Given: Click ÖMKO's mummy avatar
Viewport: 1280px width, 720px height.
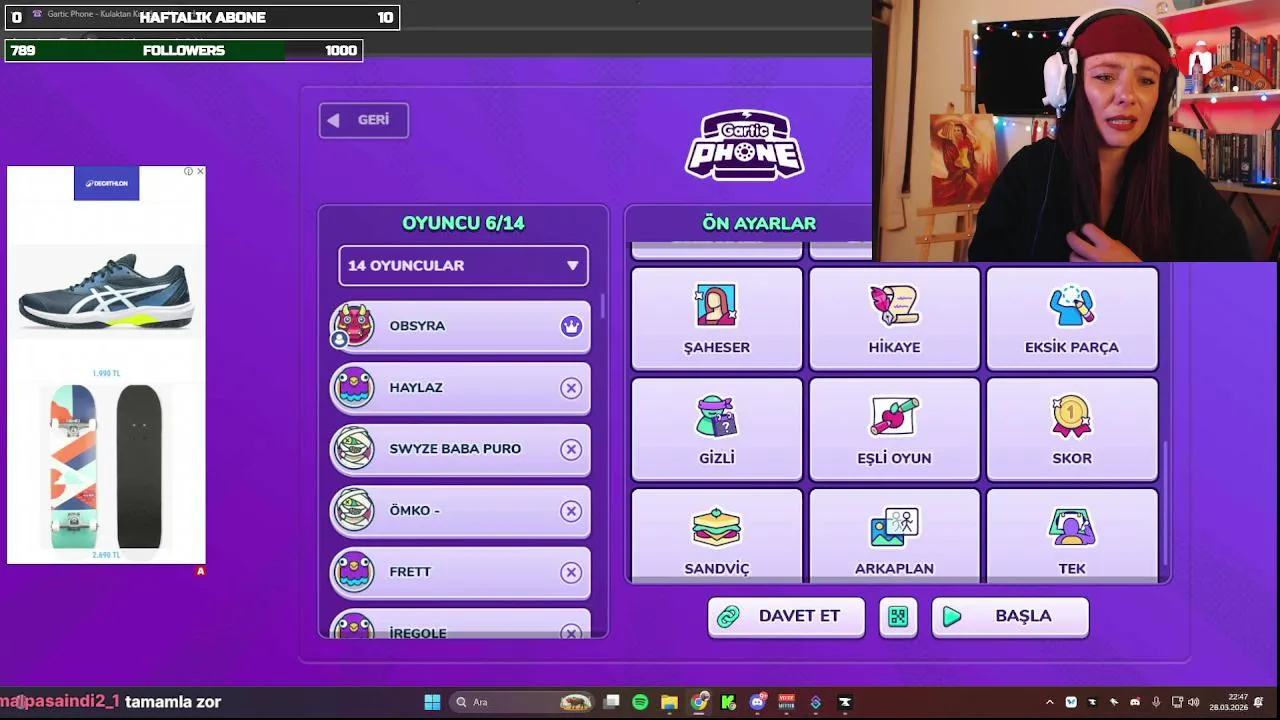Looking at the screenshot, I should (x=353, y=511).
